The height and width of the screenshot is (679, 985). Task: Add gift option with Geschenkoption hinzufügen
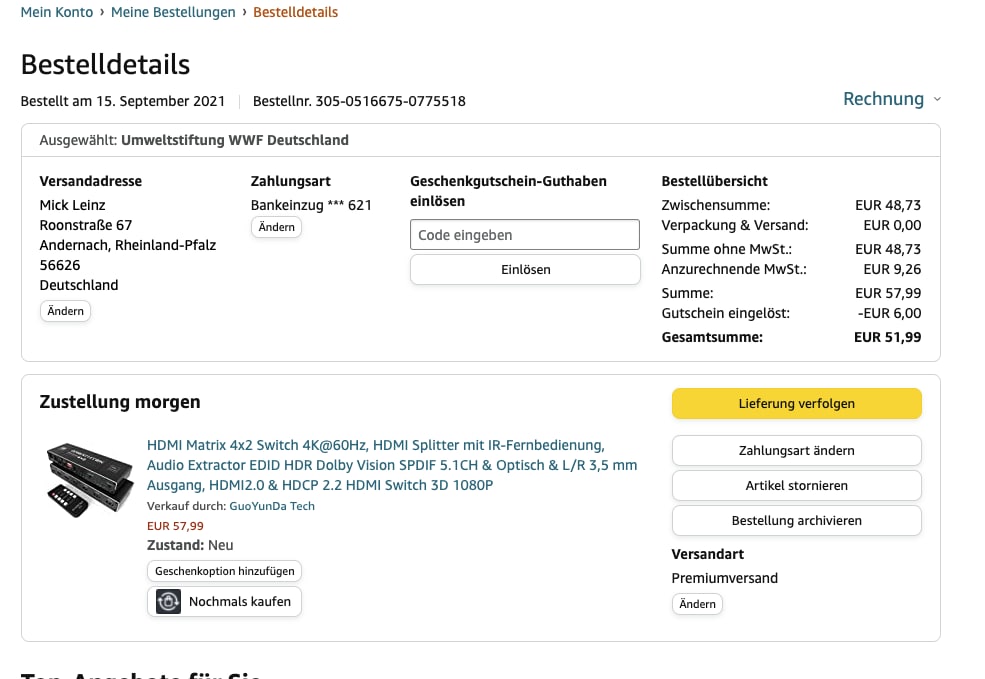(x=224, y=571)
